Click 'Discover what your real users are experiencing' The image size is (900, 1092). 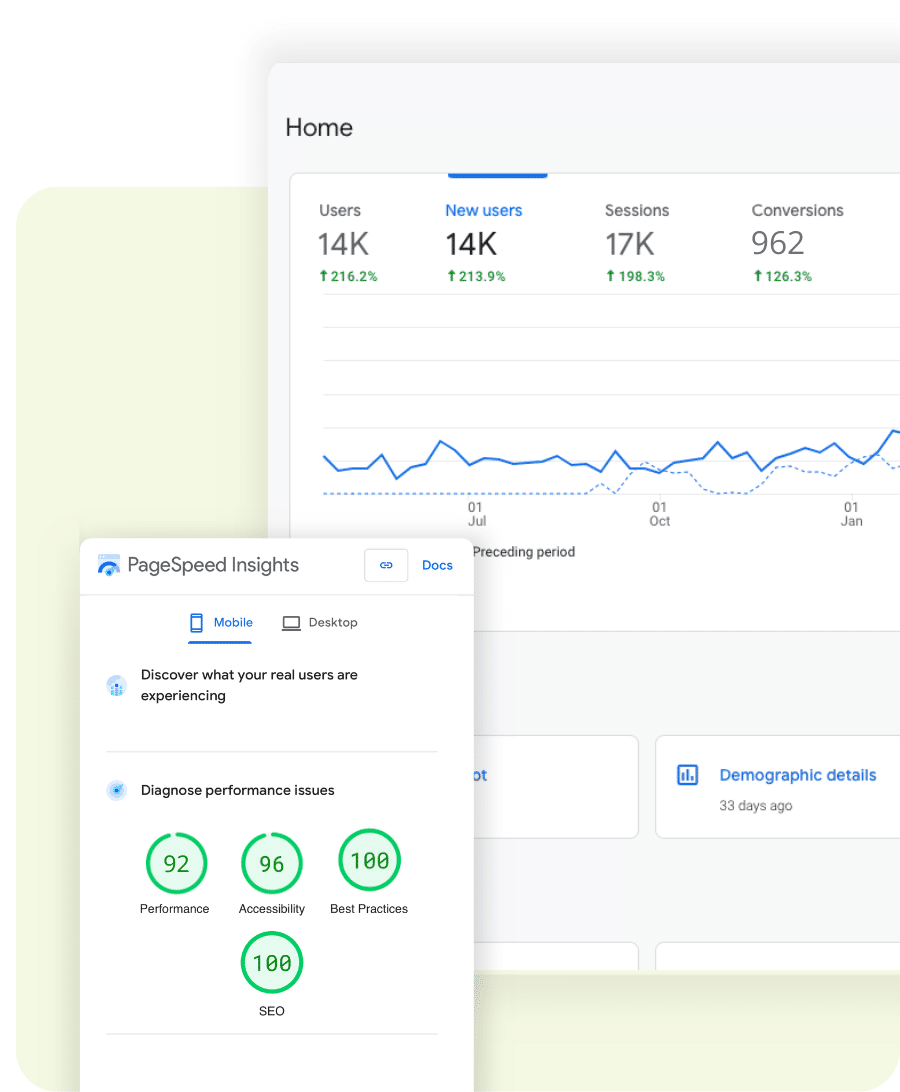[x=249, y=685]
